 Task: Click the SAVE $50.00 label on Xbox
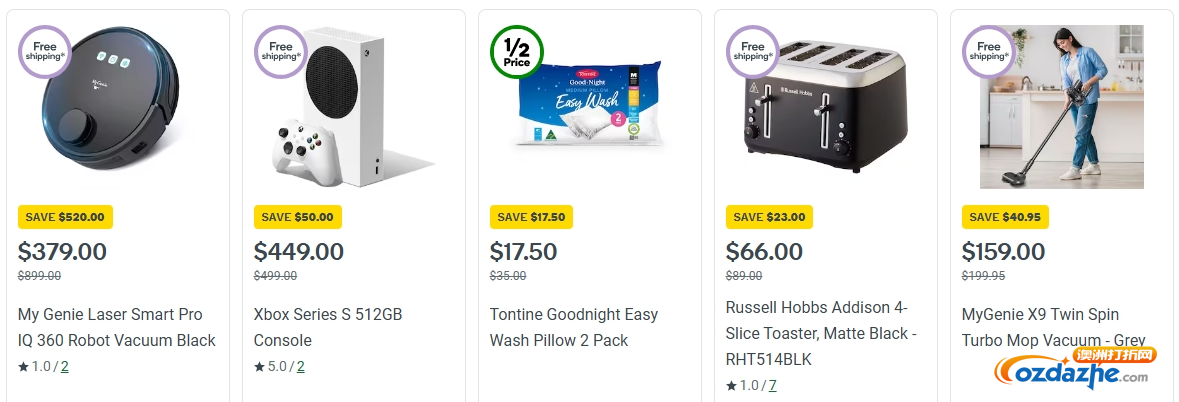point(298,217)
